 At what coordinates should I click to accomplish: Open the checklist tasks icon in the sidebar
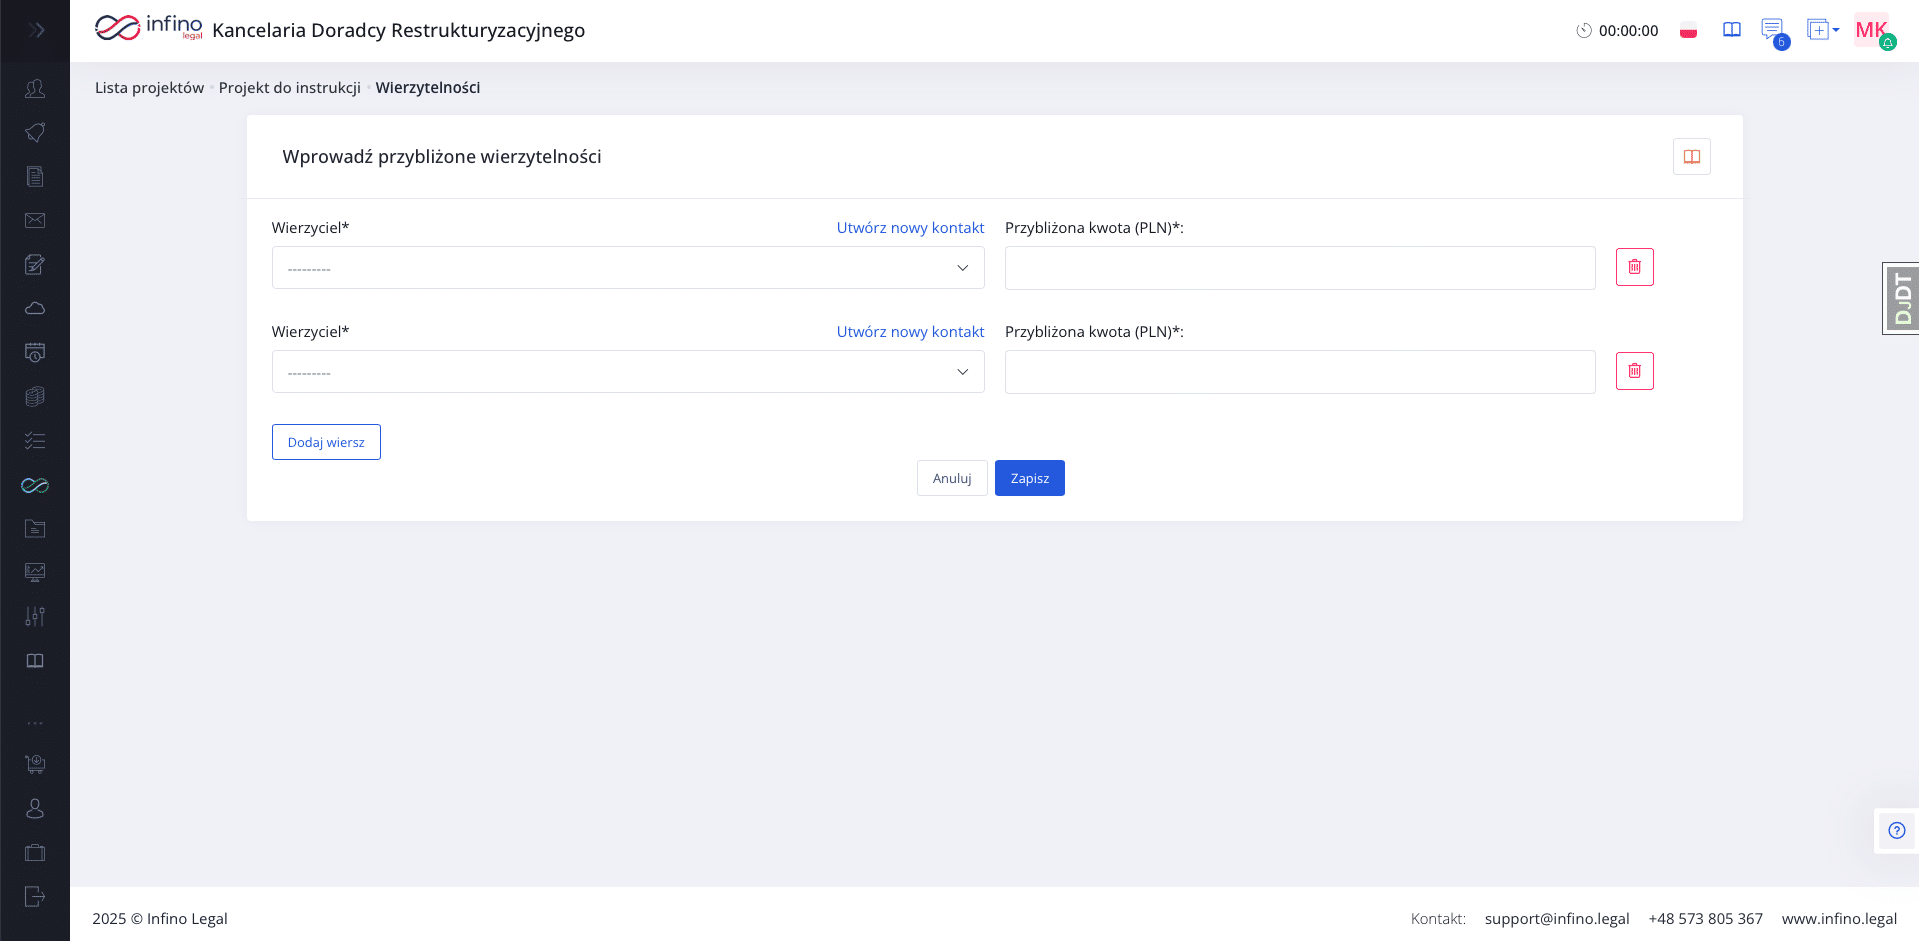pyautogui.click(x=35, y=441)
